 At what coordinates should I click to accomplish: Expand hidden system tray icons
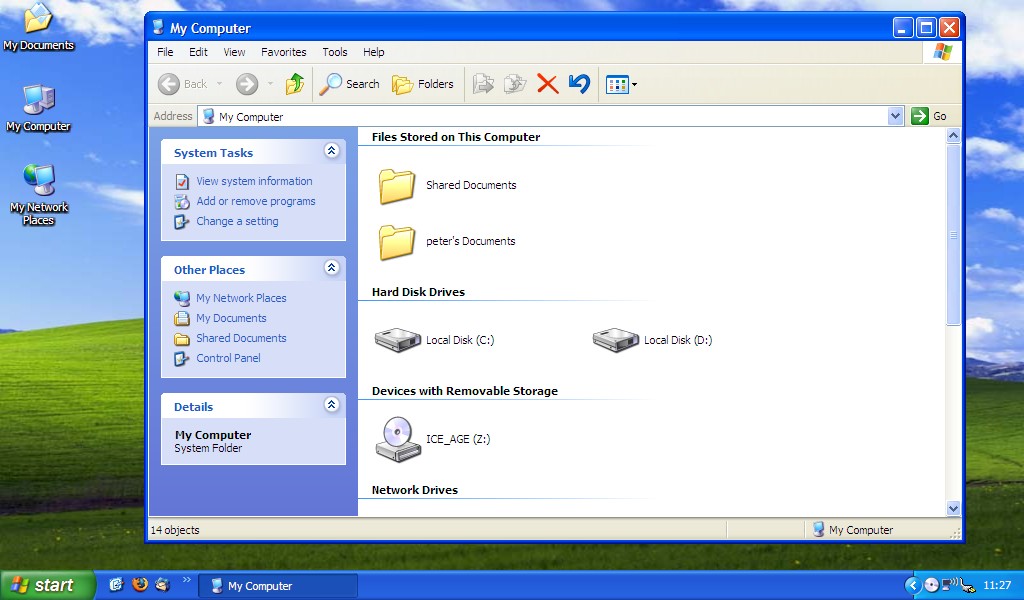click(913, 585)
